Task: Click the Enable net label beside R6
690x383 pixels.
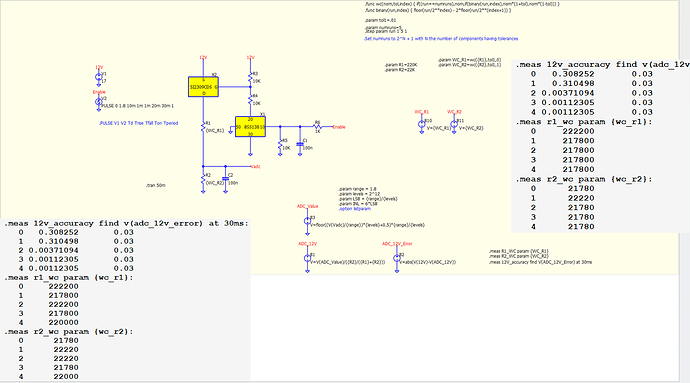Action: [339, 127]
